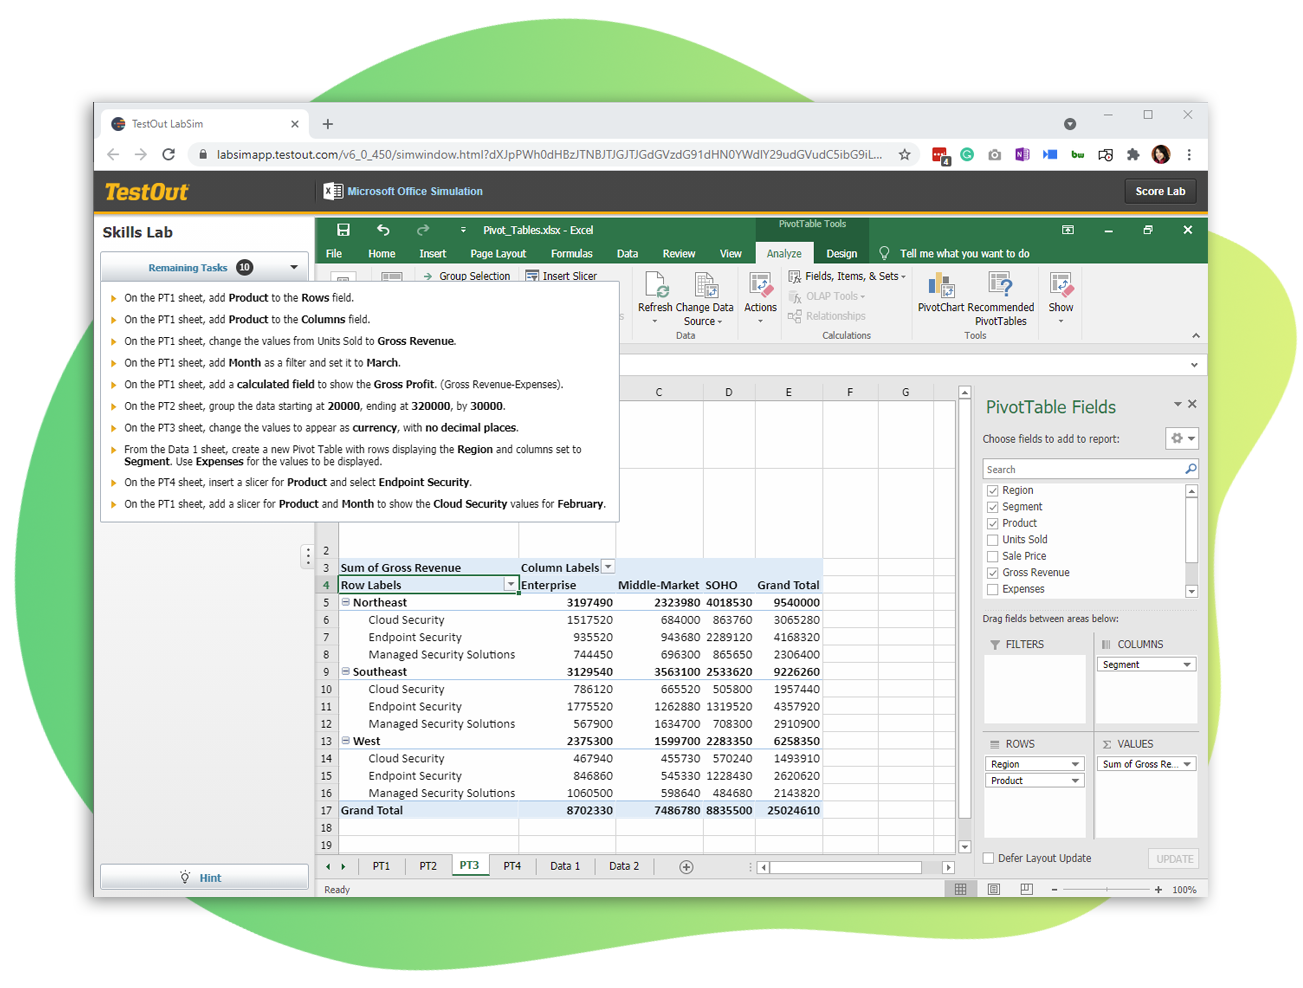Open Row Labels filter dropdown
Image resolution: width=1303 pixels, height=988 pixels.
point(510,585)
